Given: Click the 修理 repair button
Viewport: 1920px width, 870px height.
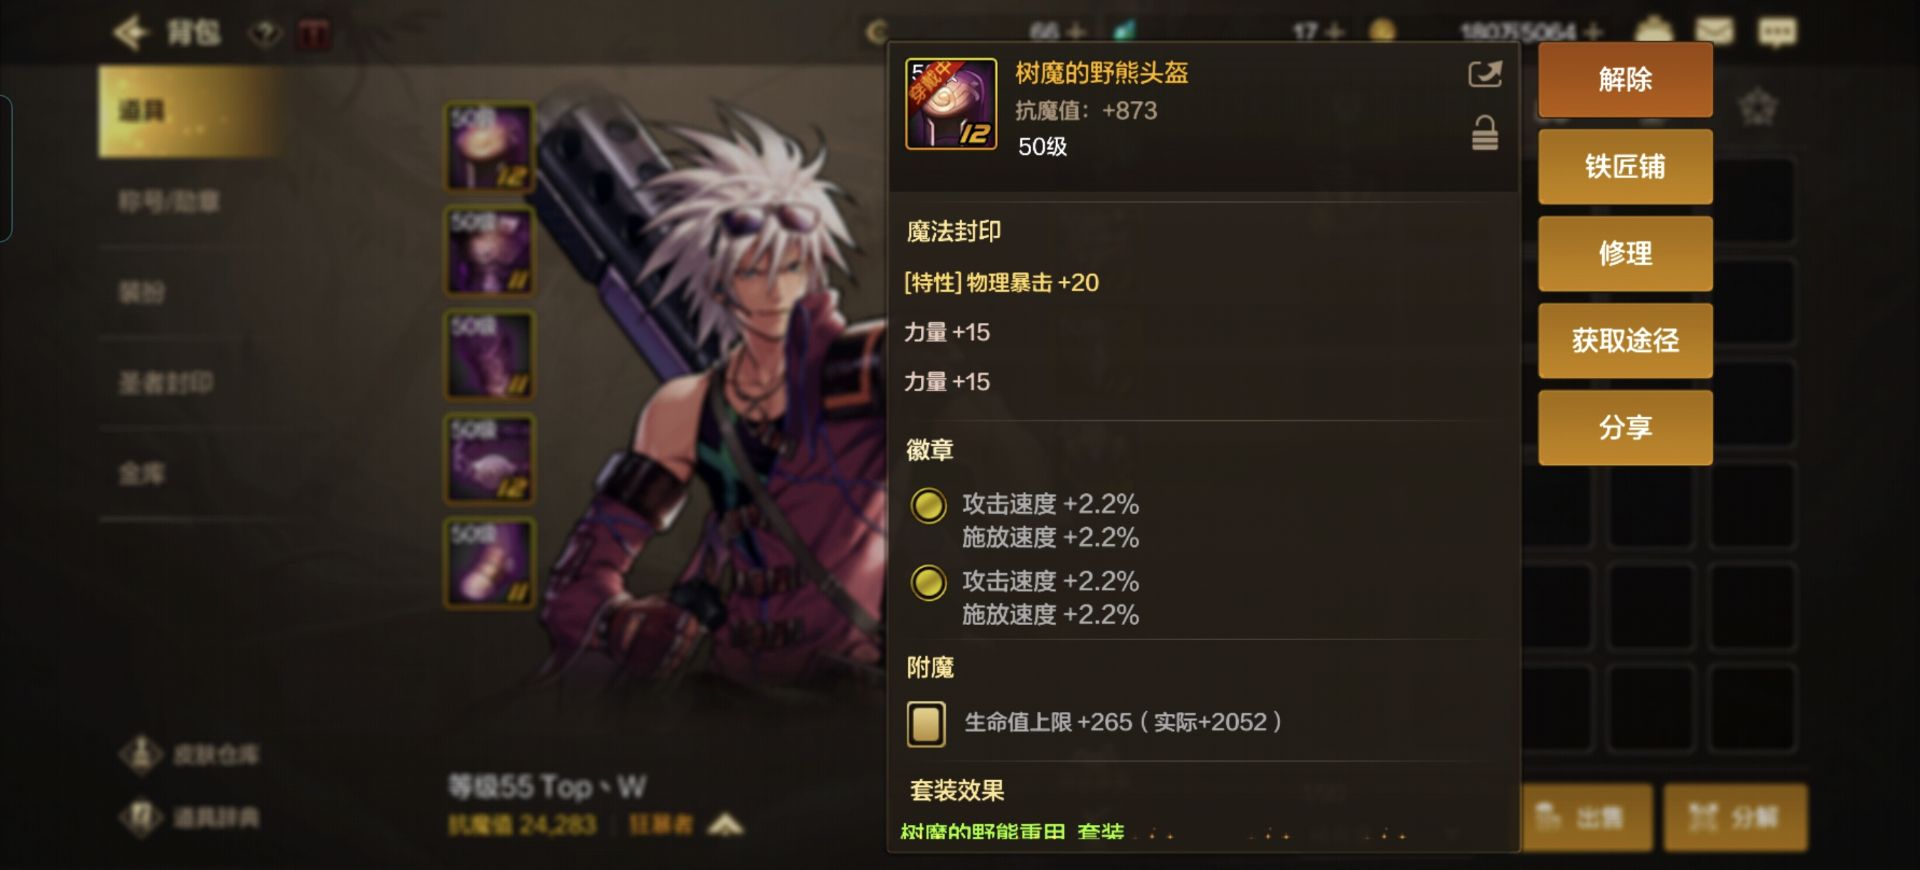Looking at the screenshot, I should click(x=1625, y=253).
